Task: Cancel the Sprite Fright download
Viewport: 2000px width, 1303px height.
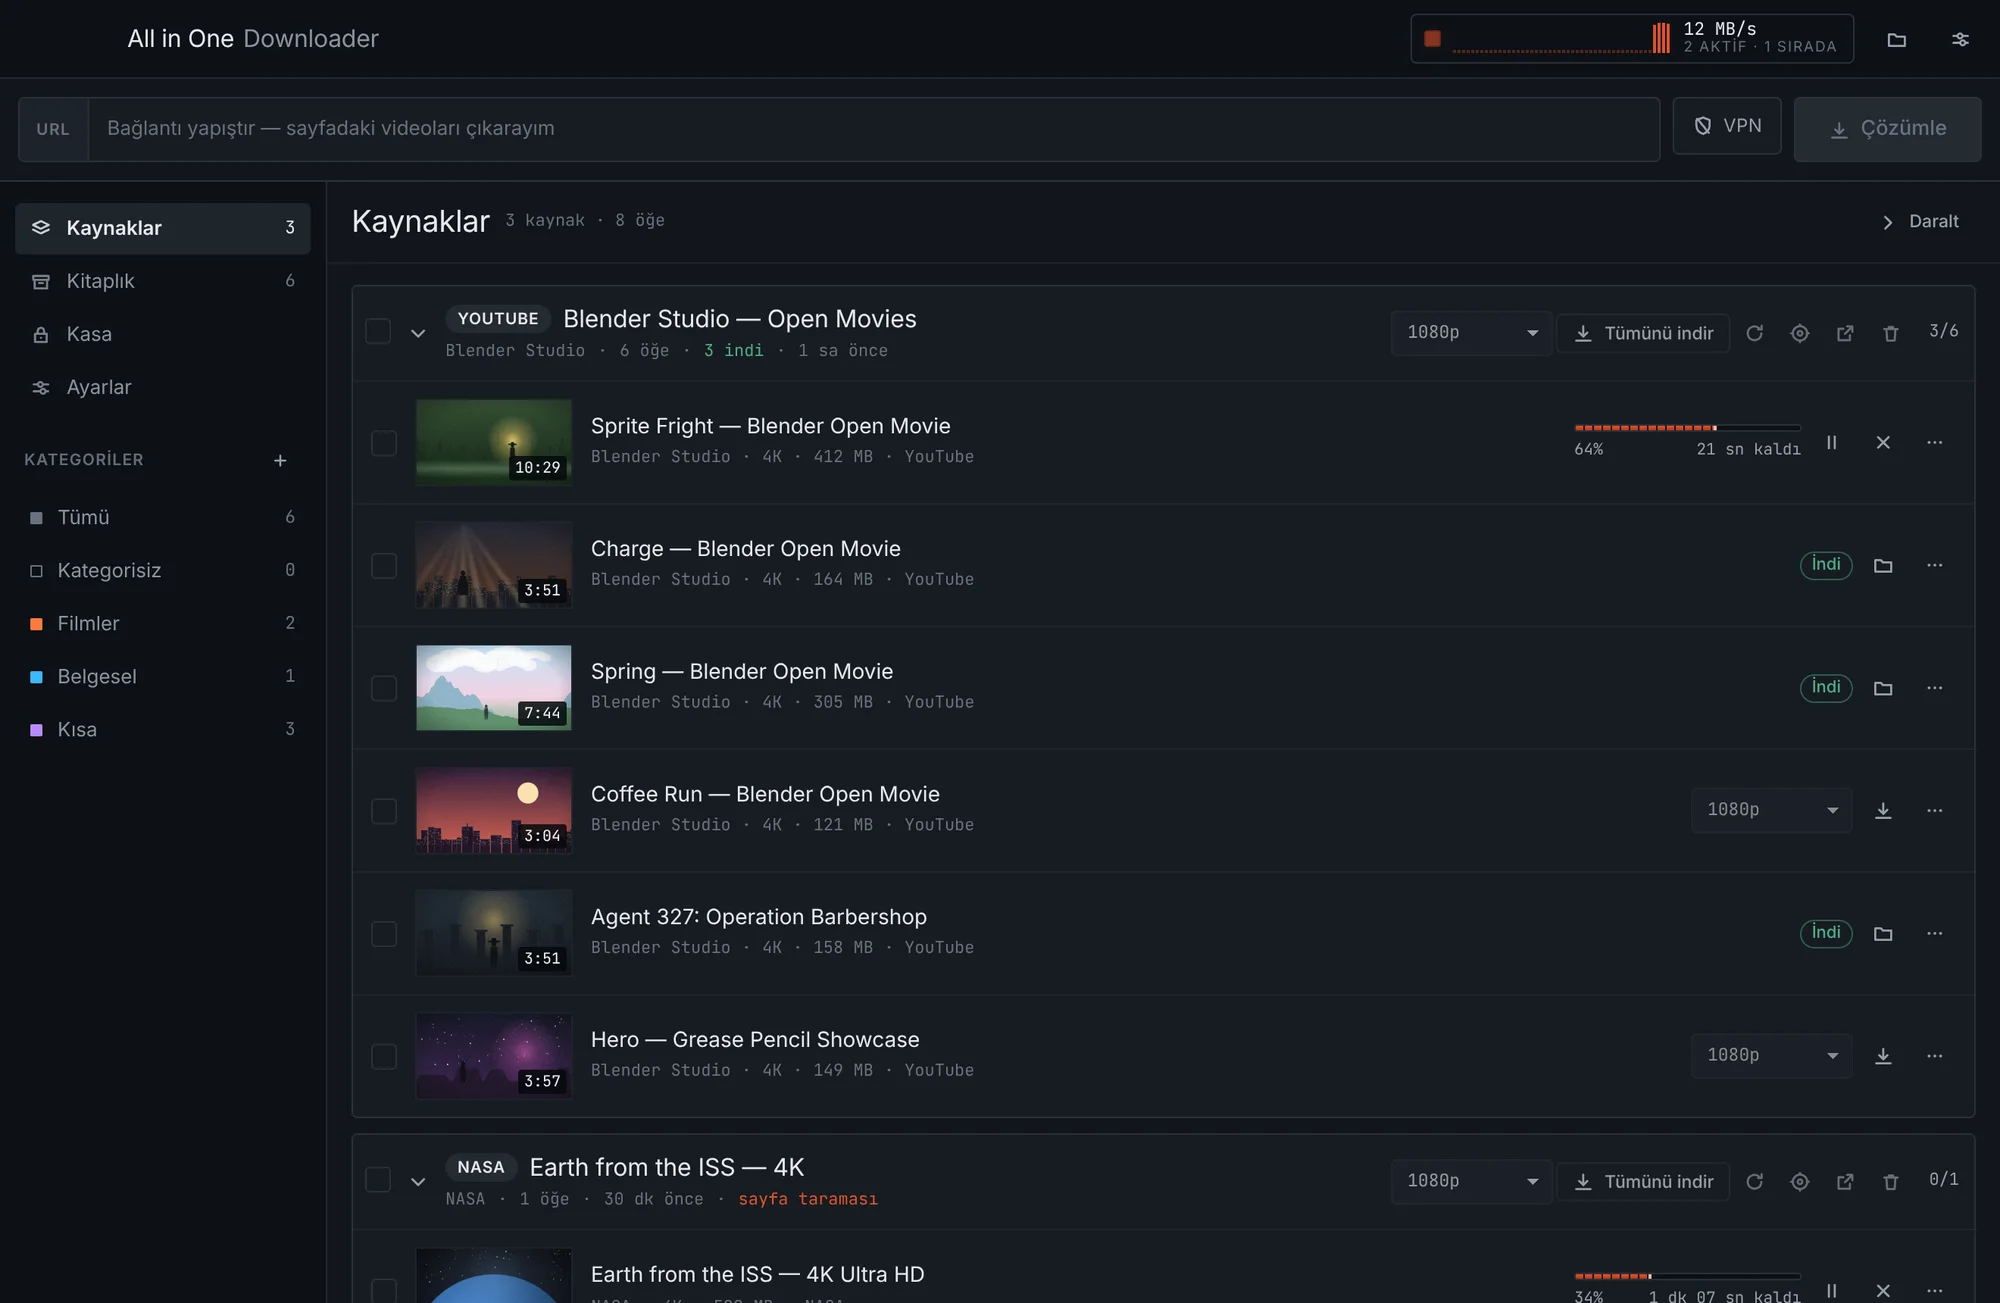Action: (1883, 442)
